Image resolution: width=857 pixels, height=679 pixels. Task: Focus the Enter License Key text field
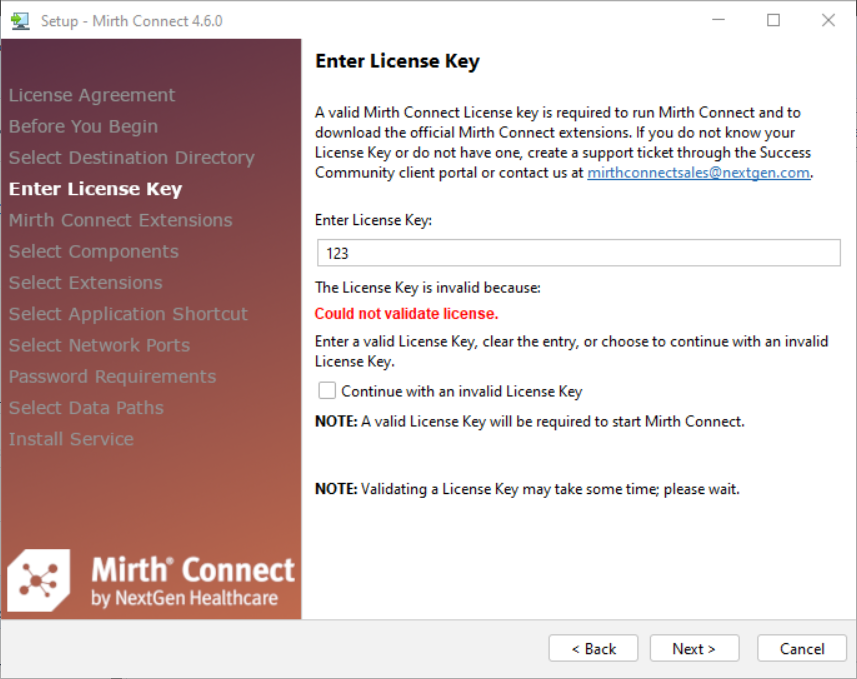click(x=578, y=253)
